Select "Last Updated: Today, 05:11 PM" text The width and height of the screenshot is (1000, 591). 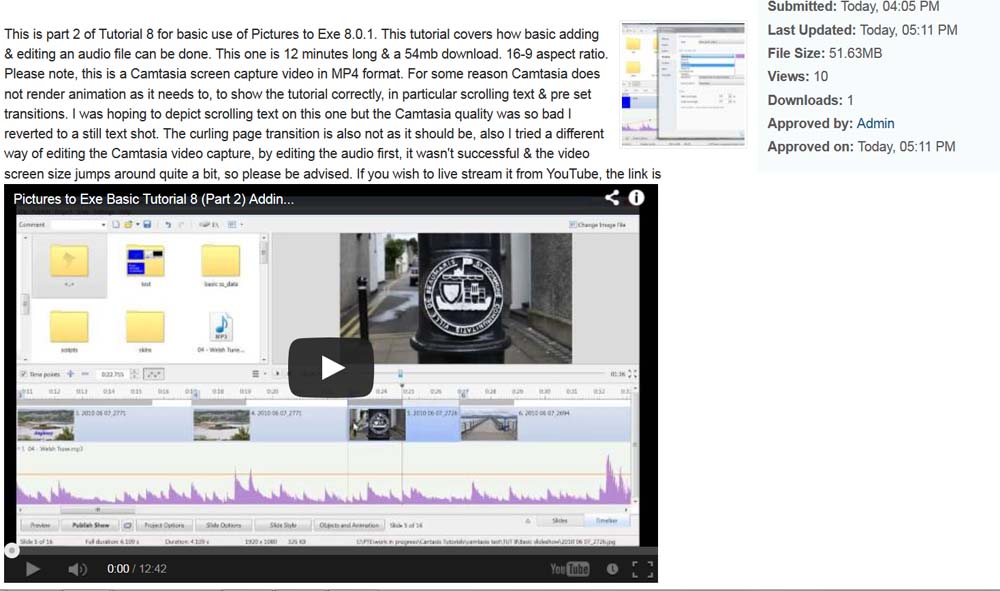click(x=862, y=30)
